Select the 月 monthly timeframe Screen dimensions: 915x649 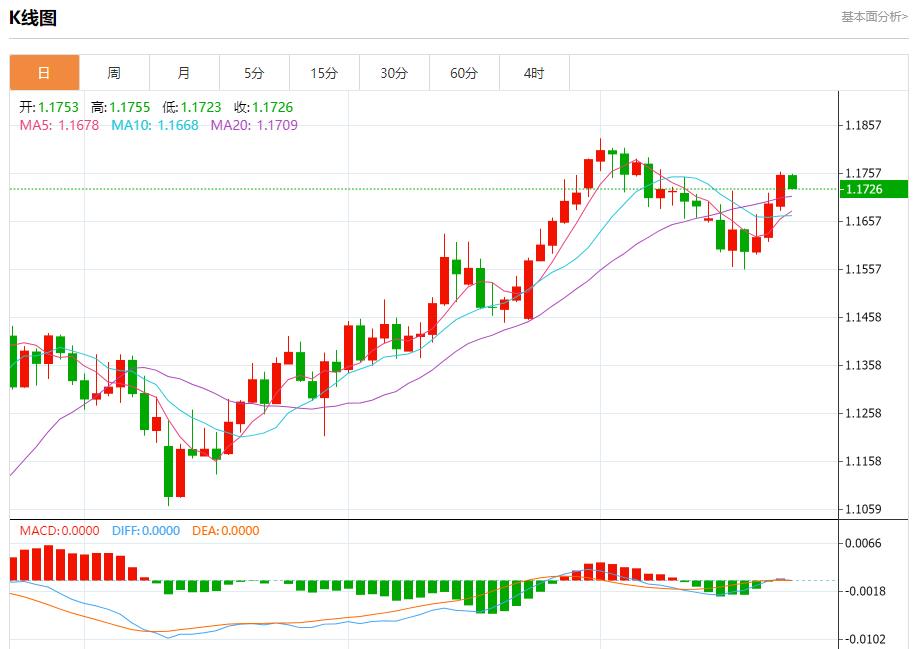[x=184, y=72]
